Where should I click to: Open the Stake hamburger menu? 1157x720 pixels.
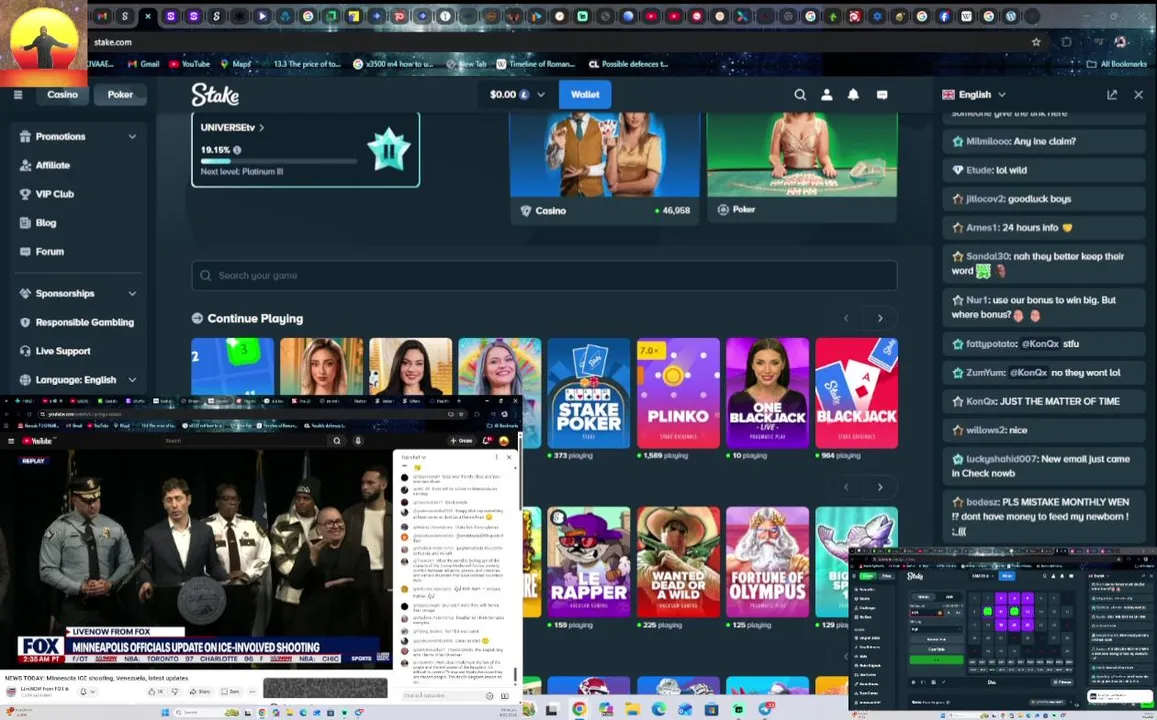(18, 94)
